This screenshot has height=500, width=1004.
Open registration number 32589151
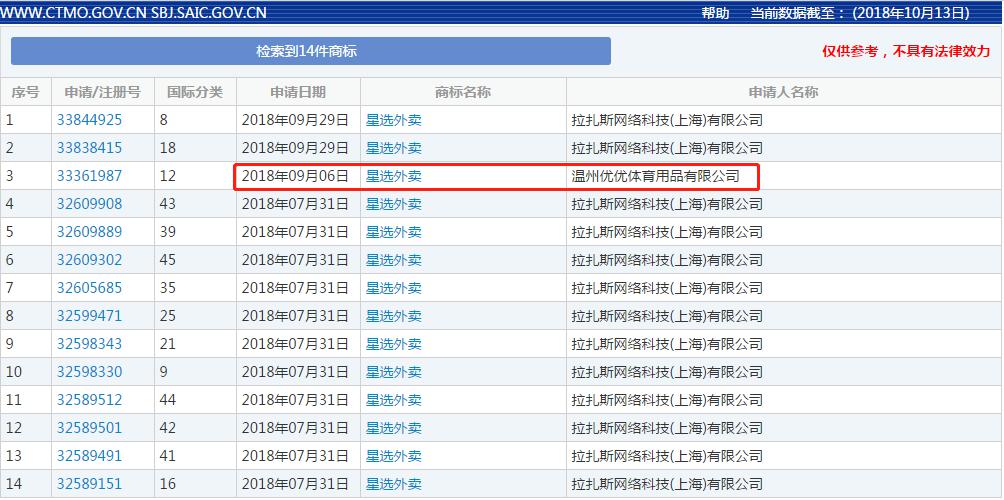[x=89, y=484]
